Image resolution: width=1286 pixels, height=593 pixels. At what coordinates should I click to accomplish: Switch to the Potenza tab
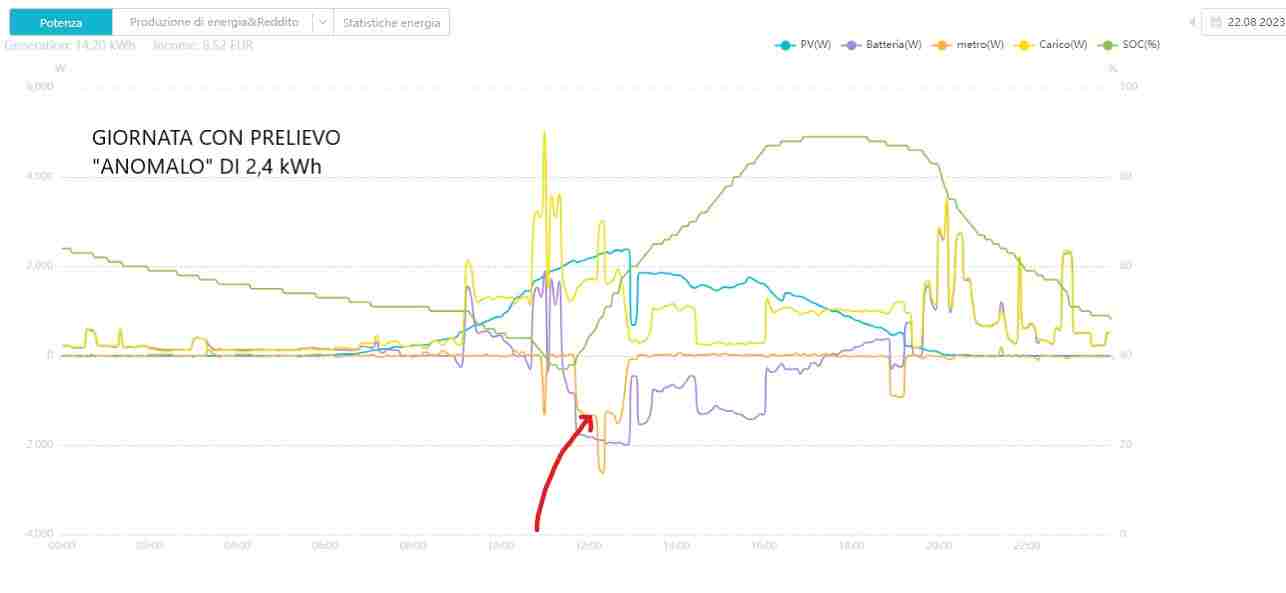click(61, 22)
